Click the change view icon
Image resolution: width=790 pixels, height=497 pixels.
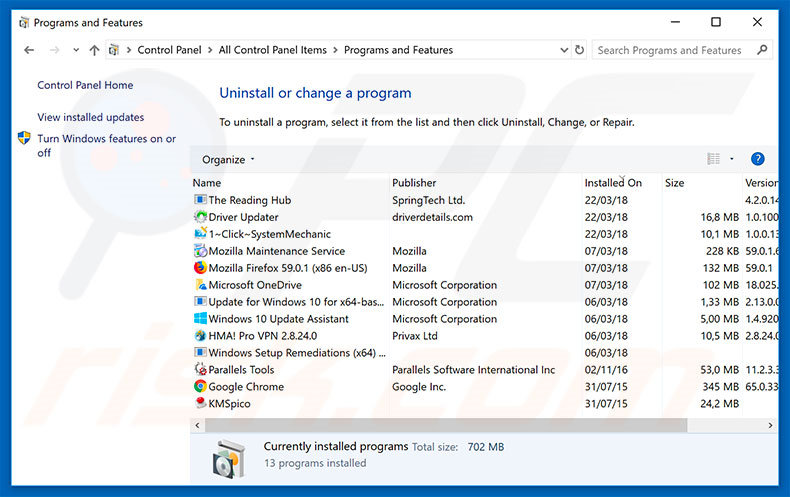point(713,159)
